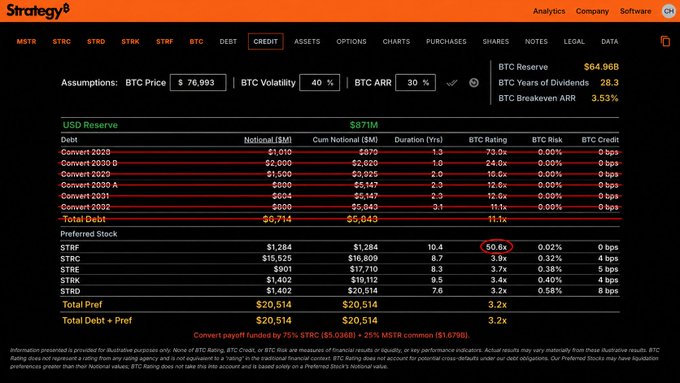Image resolution: width=680 pixels, height=383 pixels.
Task: Click the Total Pref row label
Action: click(x=82, y=304)
